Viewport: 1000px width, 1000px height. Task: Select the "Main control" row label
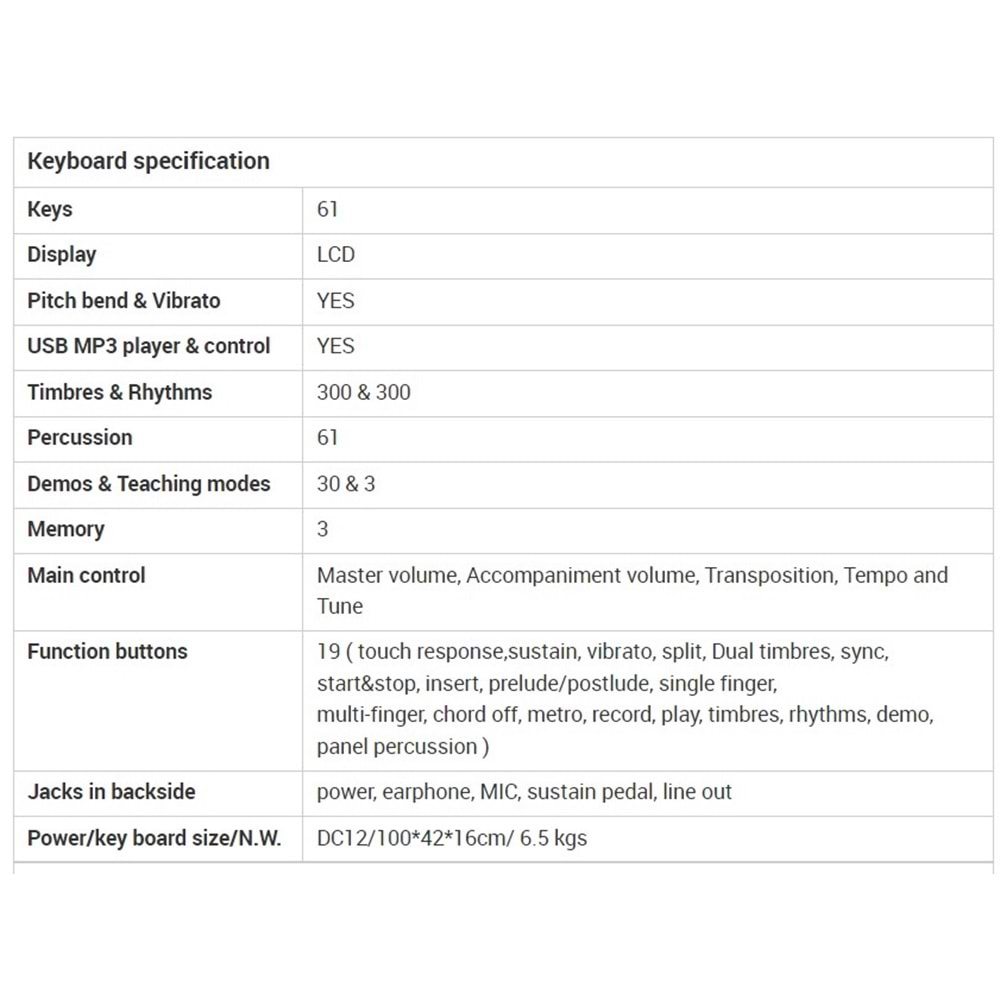click(x=87, y=576)
